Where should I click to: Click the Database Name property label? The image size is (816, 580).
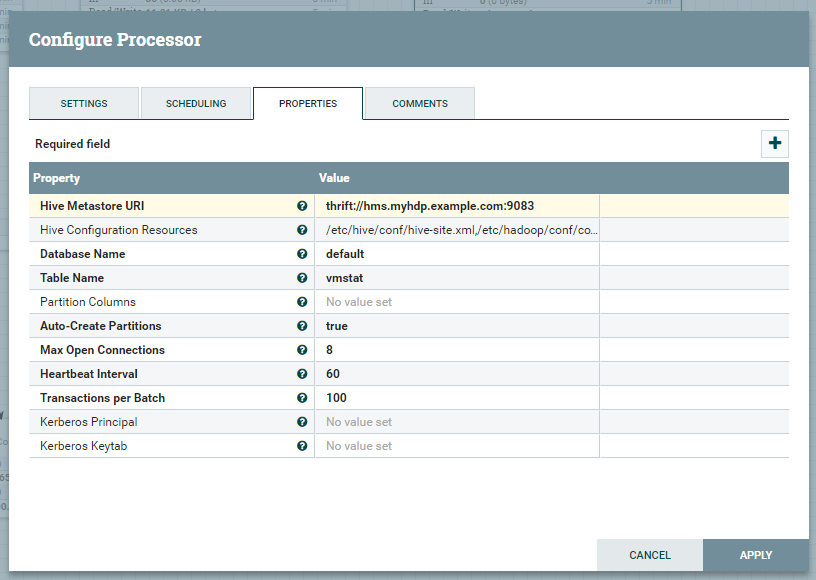click(x=83, y=254)
